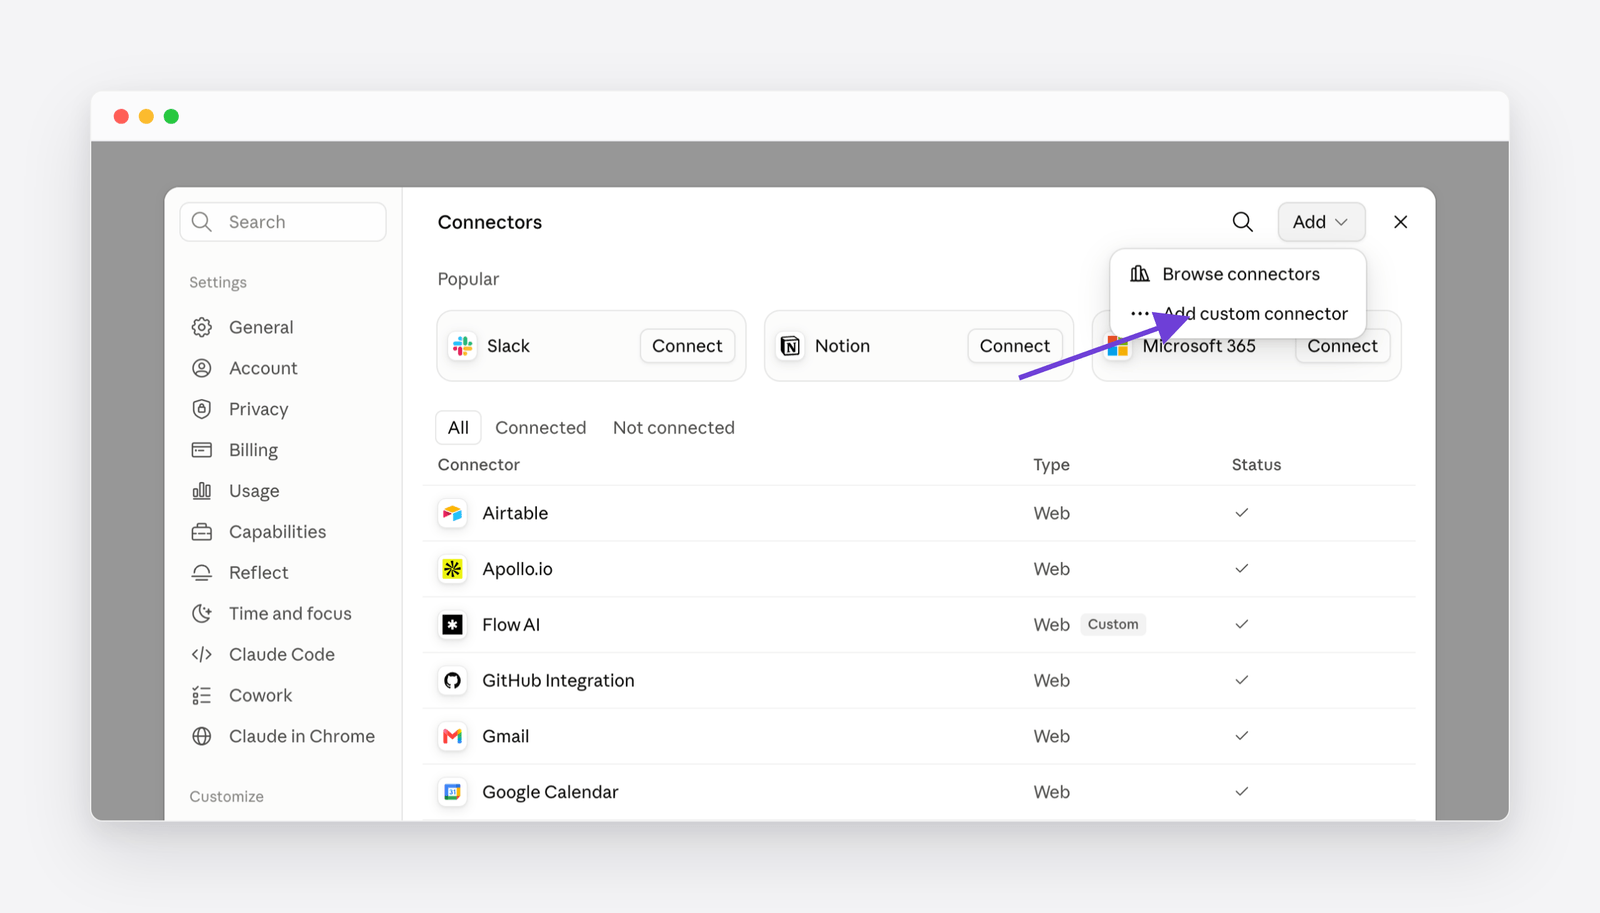Open Claude Code settings
Viewport: 1600px width, 913px height.
(282, 655)
